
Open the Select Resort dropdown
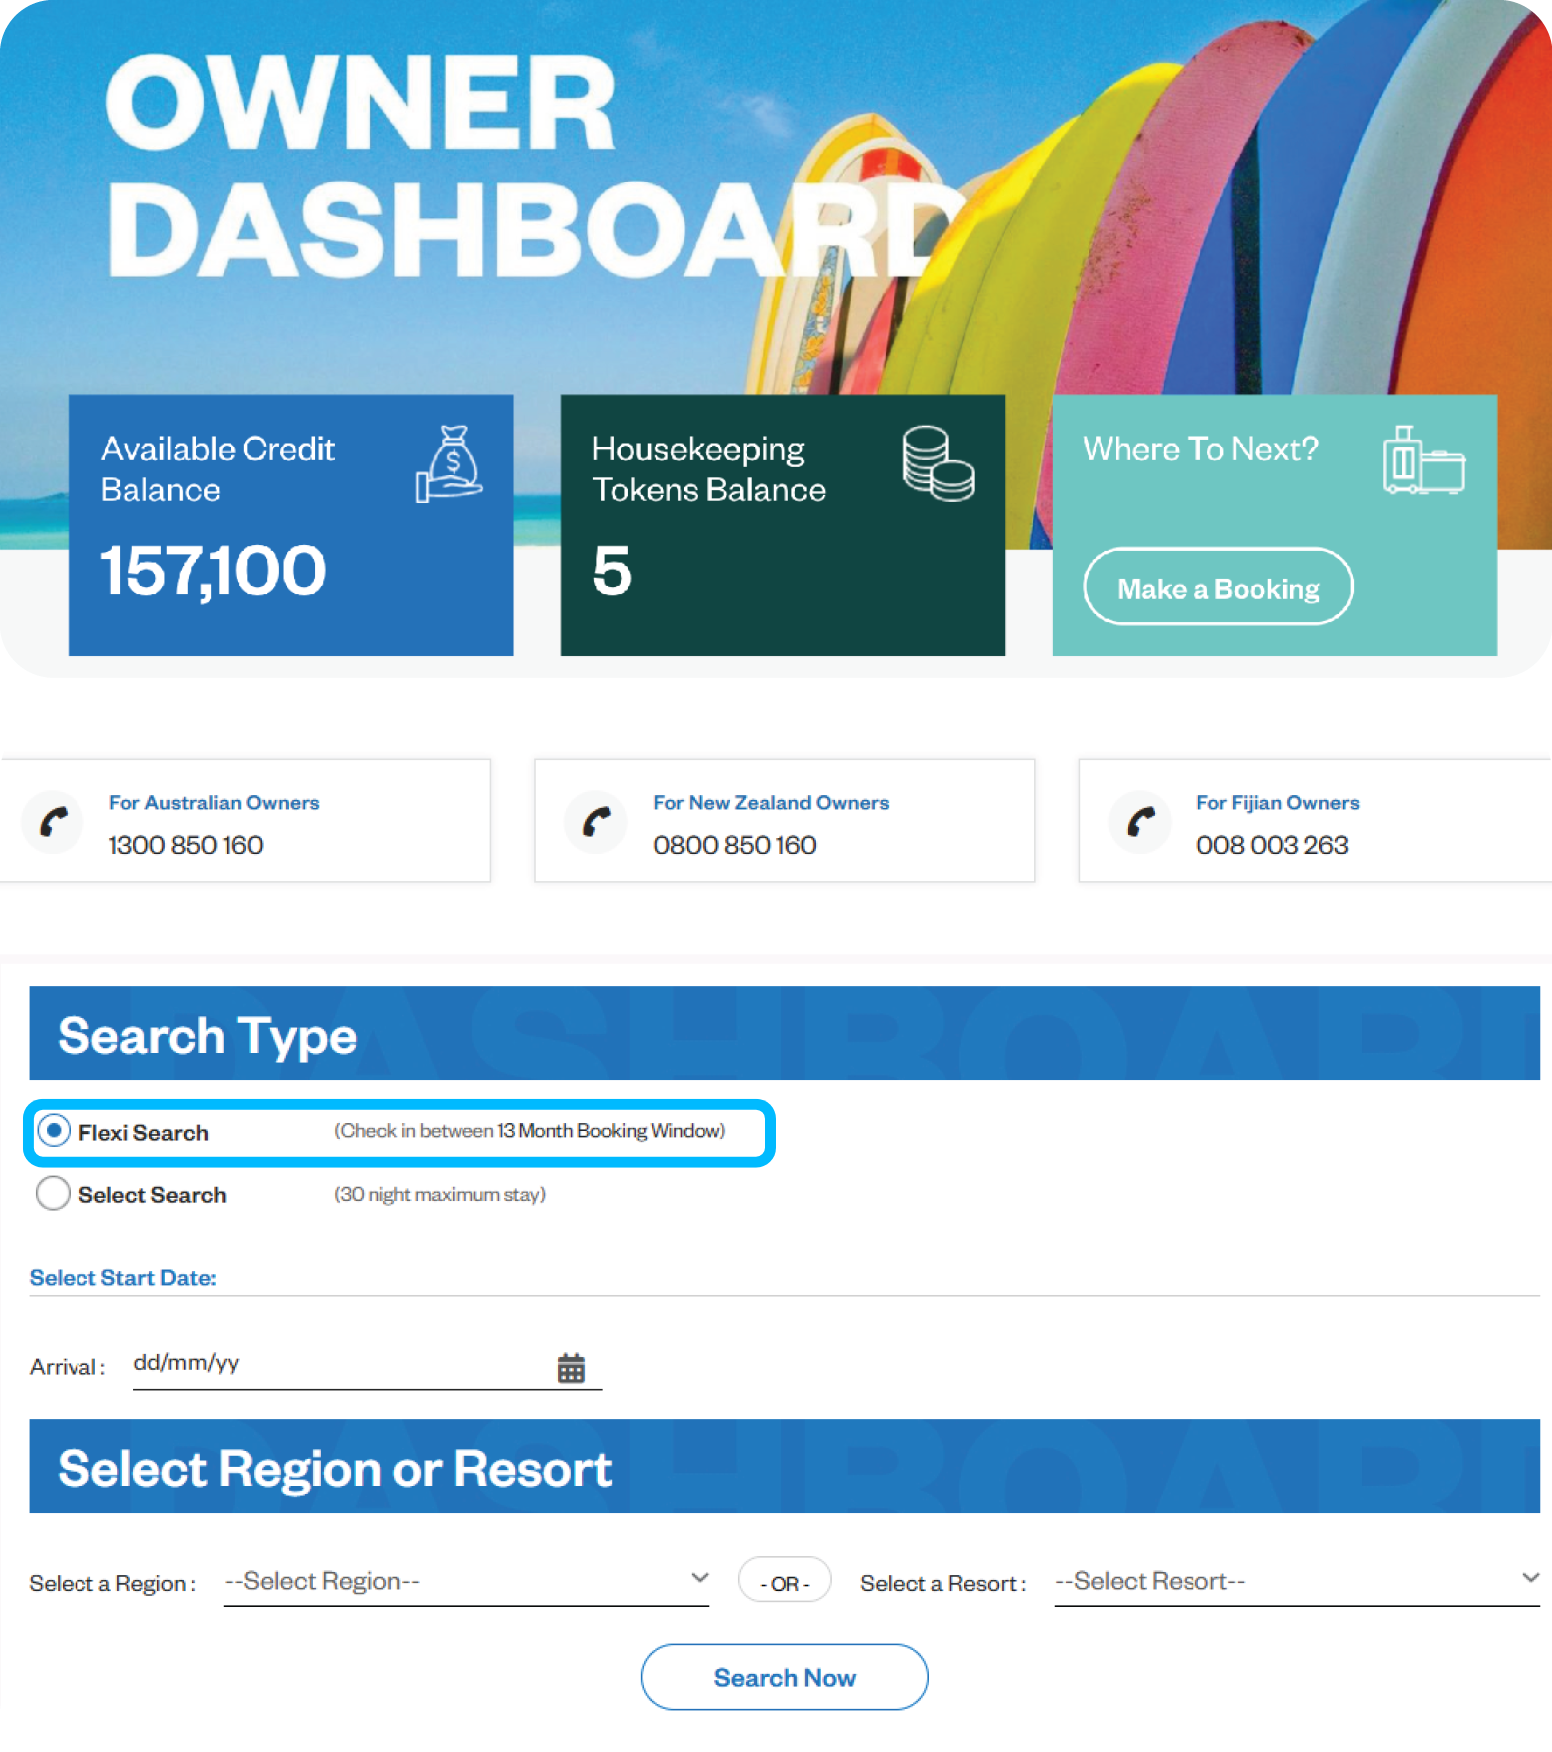1297,1581
